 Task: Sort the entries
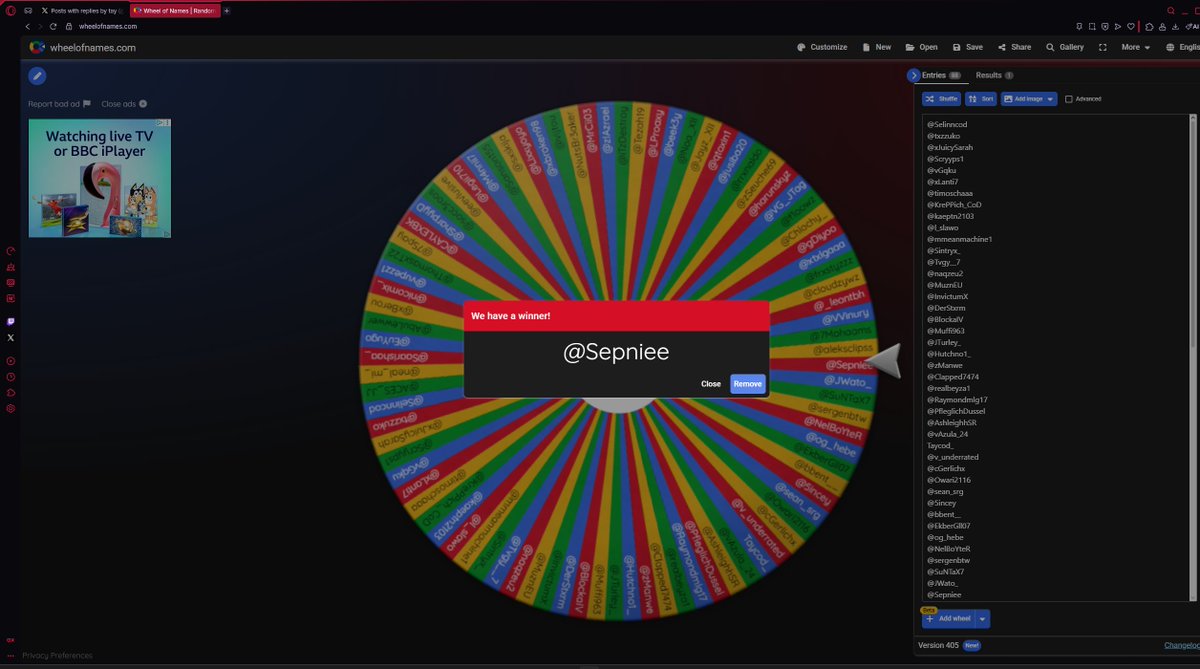coord(981,99)
